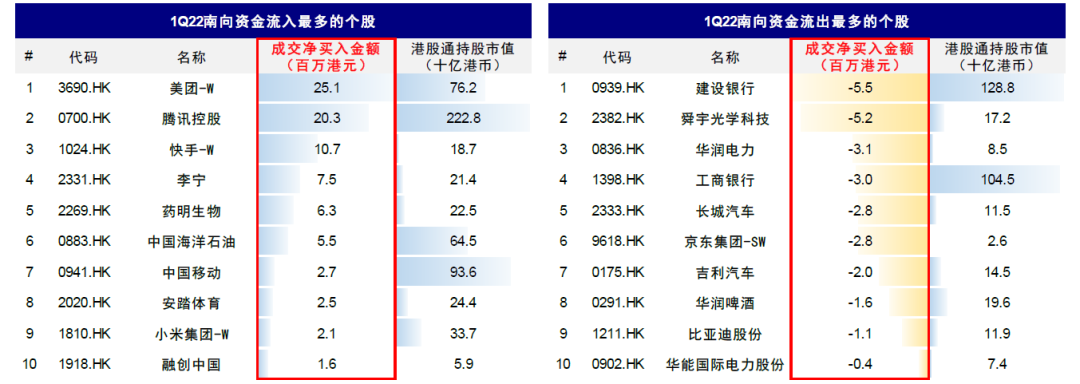The image size is (1080, 384).
Task: Select stock code 0175.HK
Action: coord(618,273)
